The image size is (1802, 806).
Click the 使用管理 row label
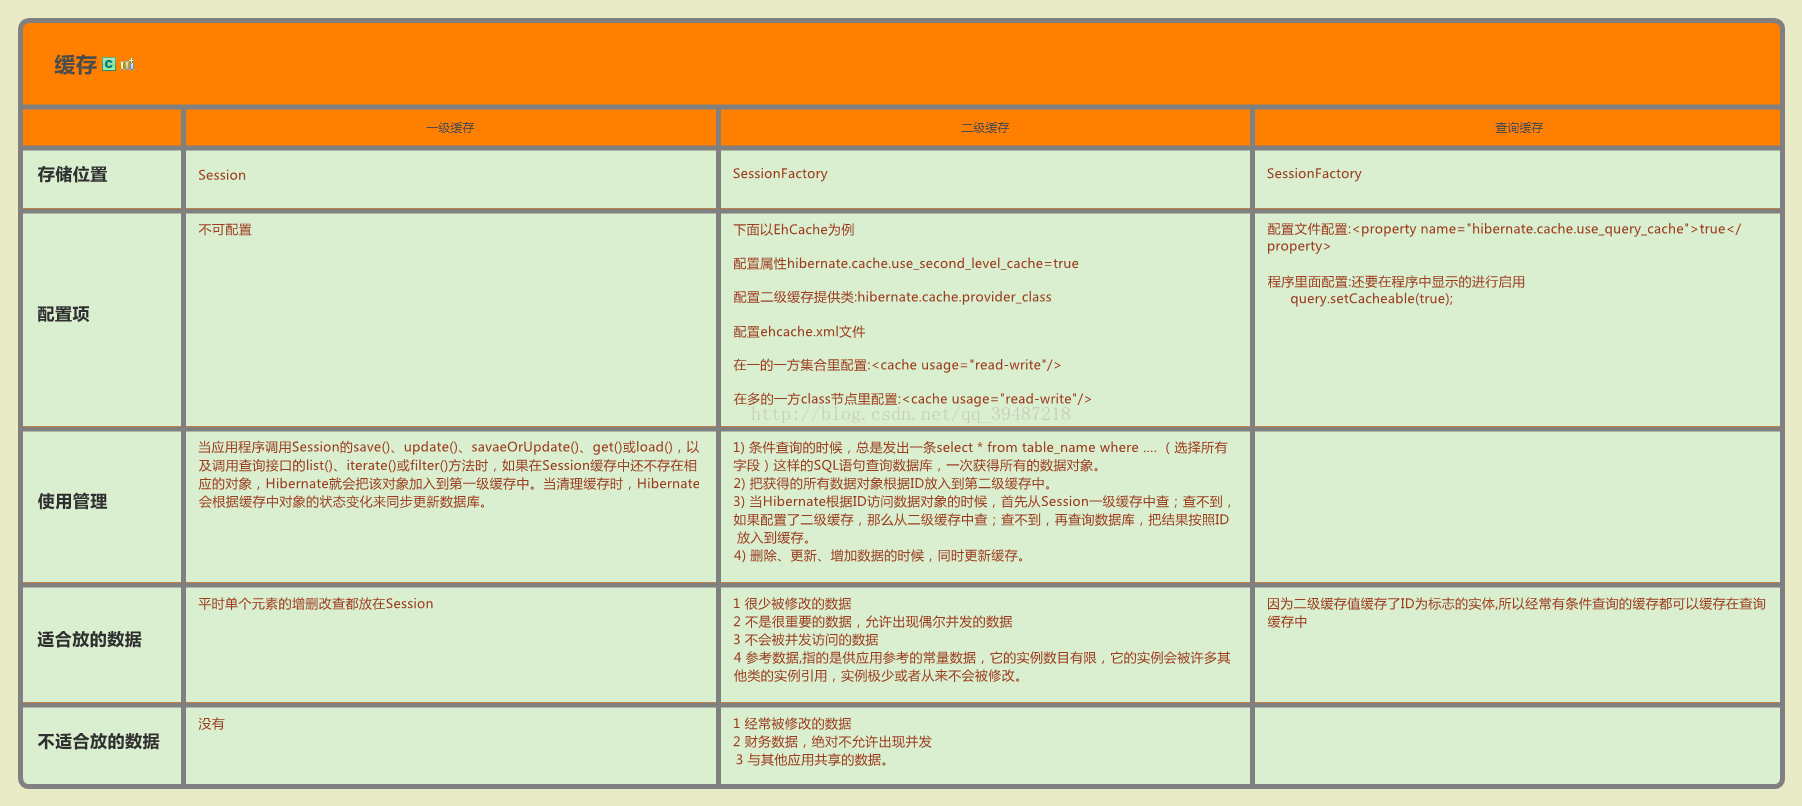72,502
